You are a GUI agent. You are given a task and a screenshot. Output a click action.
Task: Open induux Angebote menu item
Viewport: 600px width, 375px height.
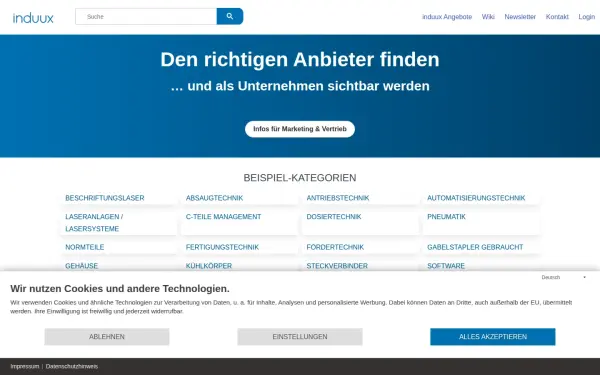click(447, 17)
